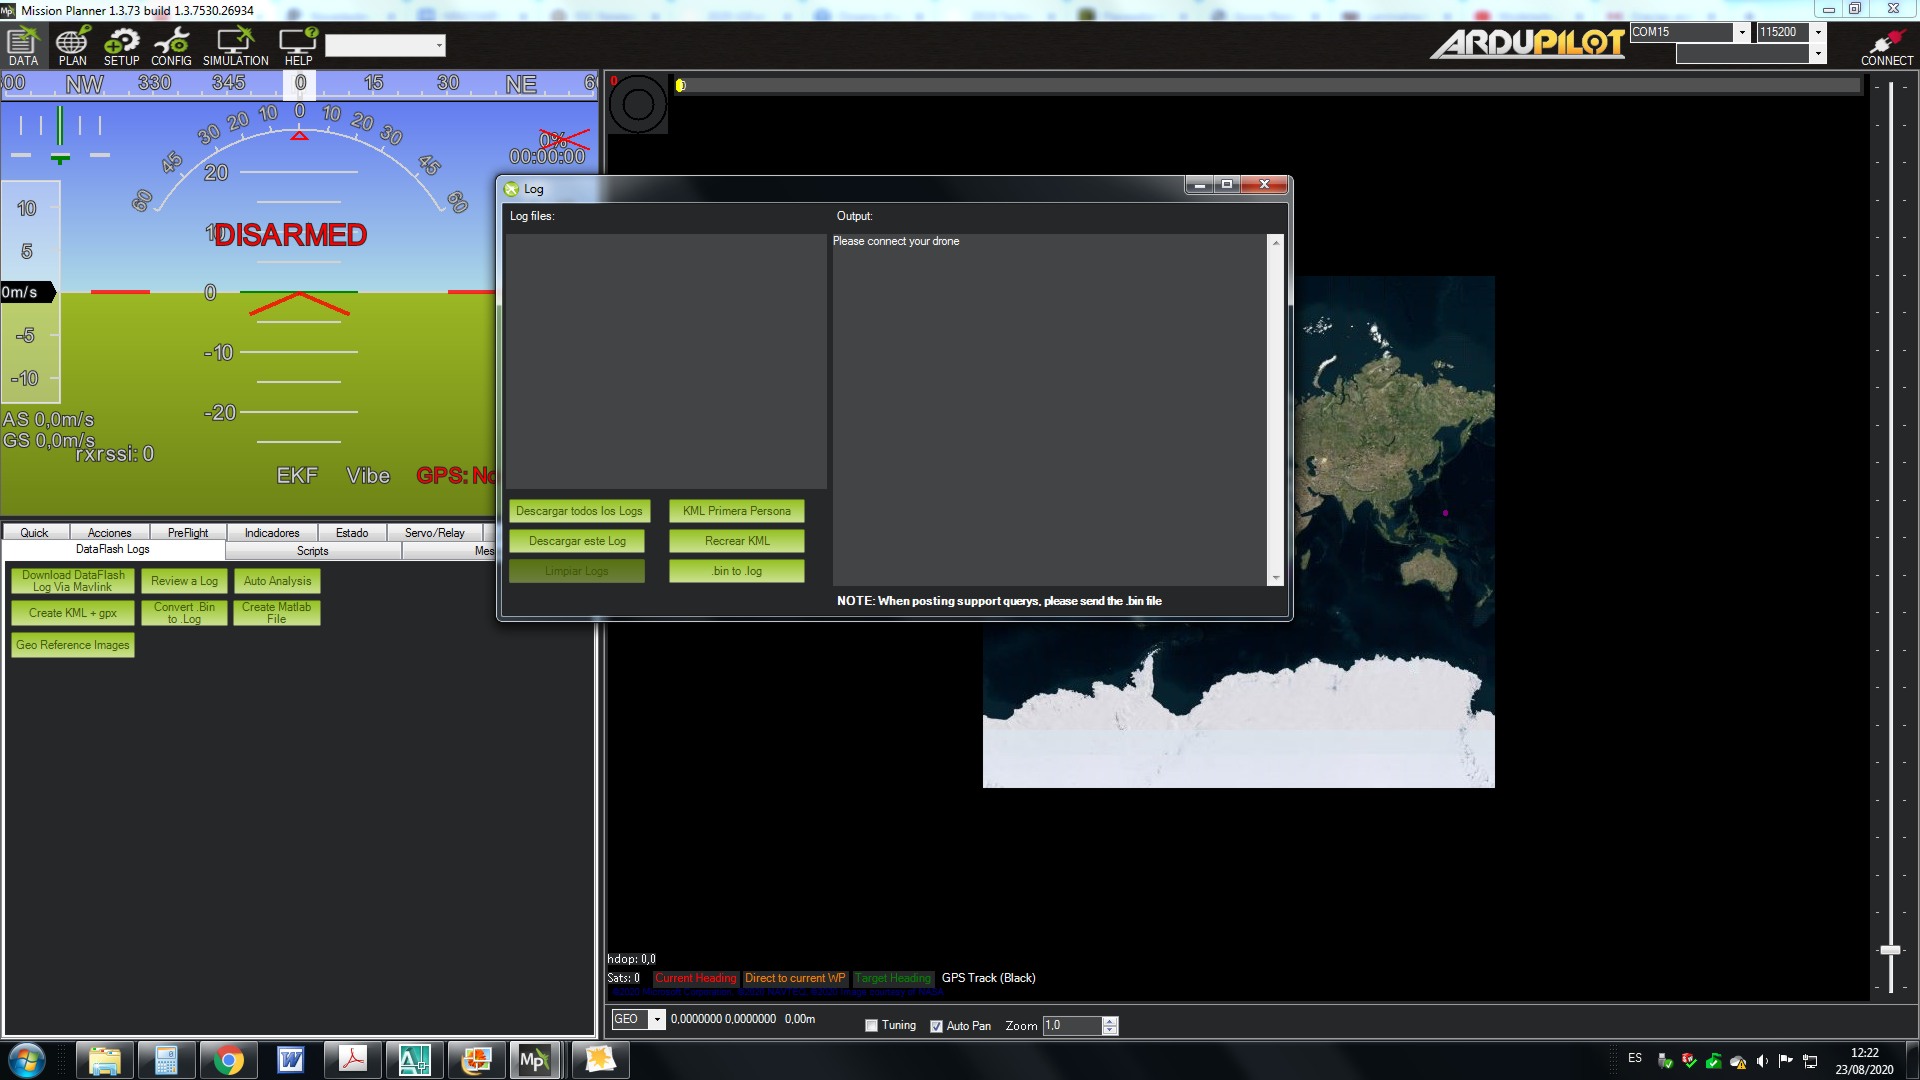1920x1080 pixels.
Task: Open Google Chrome from the taskbar
Action: point(228,1060)
